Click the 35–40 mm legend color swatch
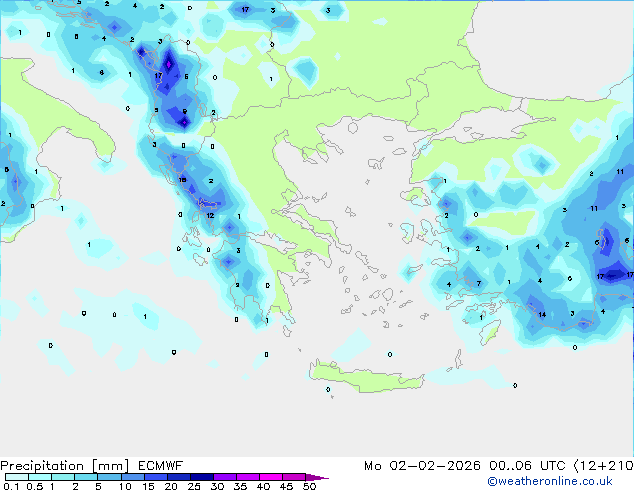634x490 pixels. tap(248, 477)
